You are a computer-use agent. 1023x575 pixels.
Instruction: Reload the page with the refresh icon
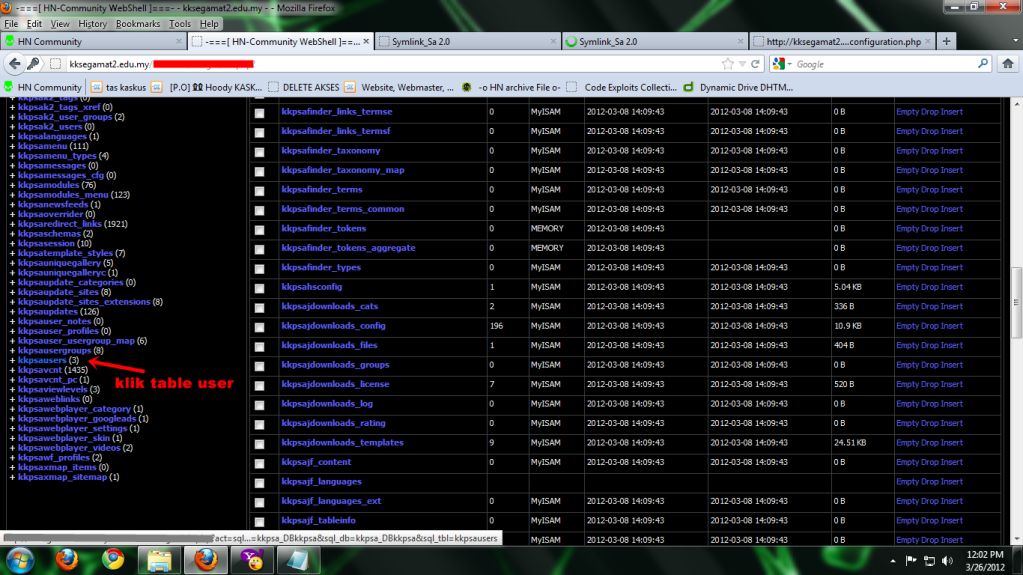pyautogui.click(x=755, y=64)
